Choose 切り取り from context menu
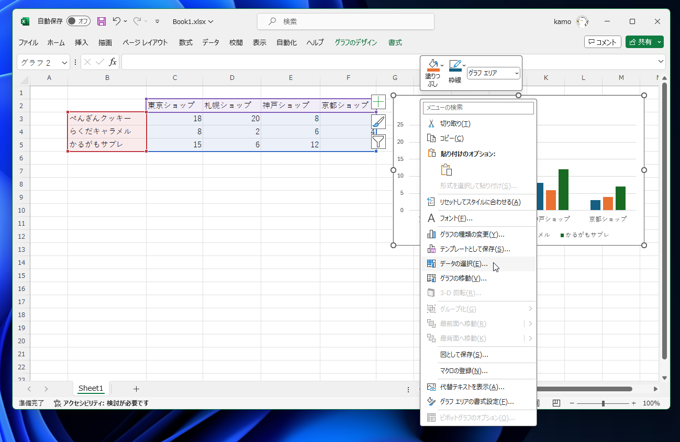Image resolution: width=680 pixels, height=442 pixels. [478, 124]
